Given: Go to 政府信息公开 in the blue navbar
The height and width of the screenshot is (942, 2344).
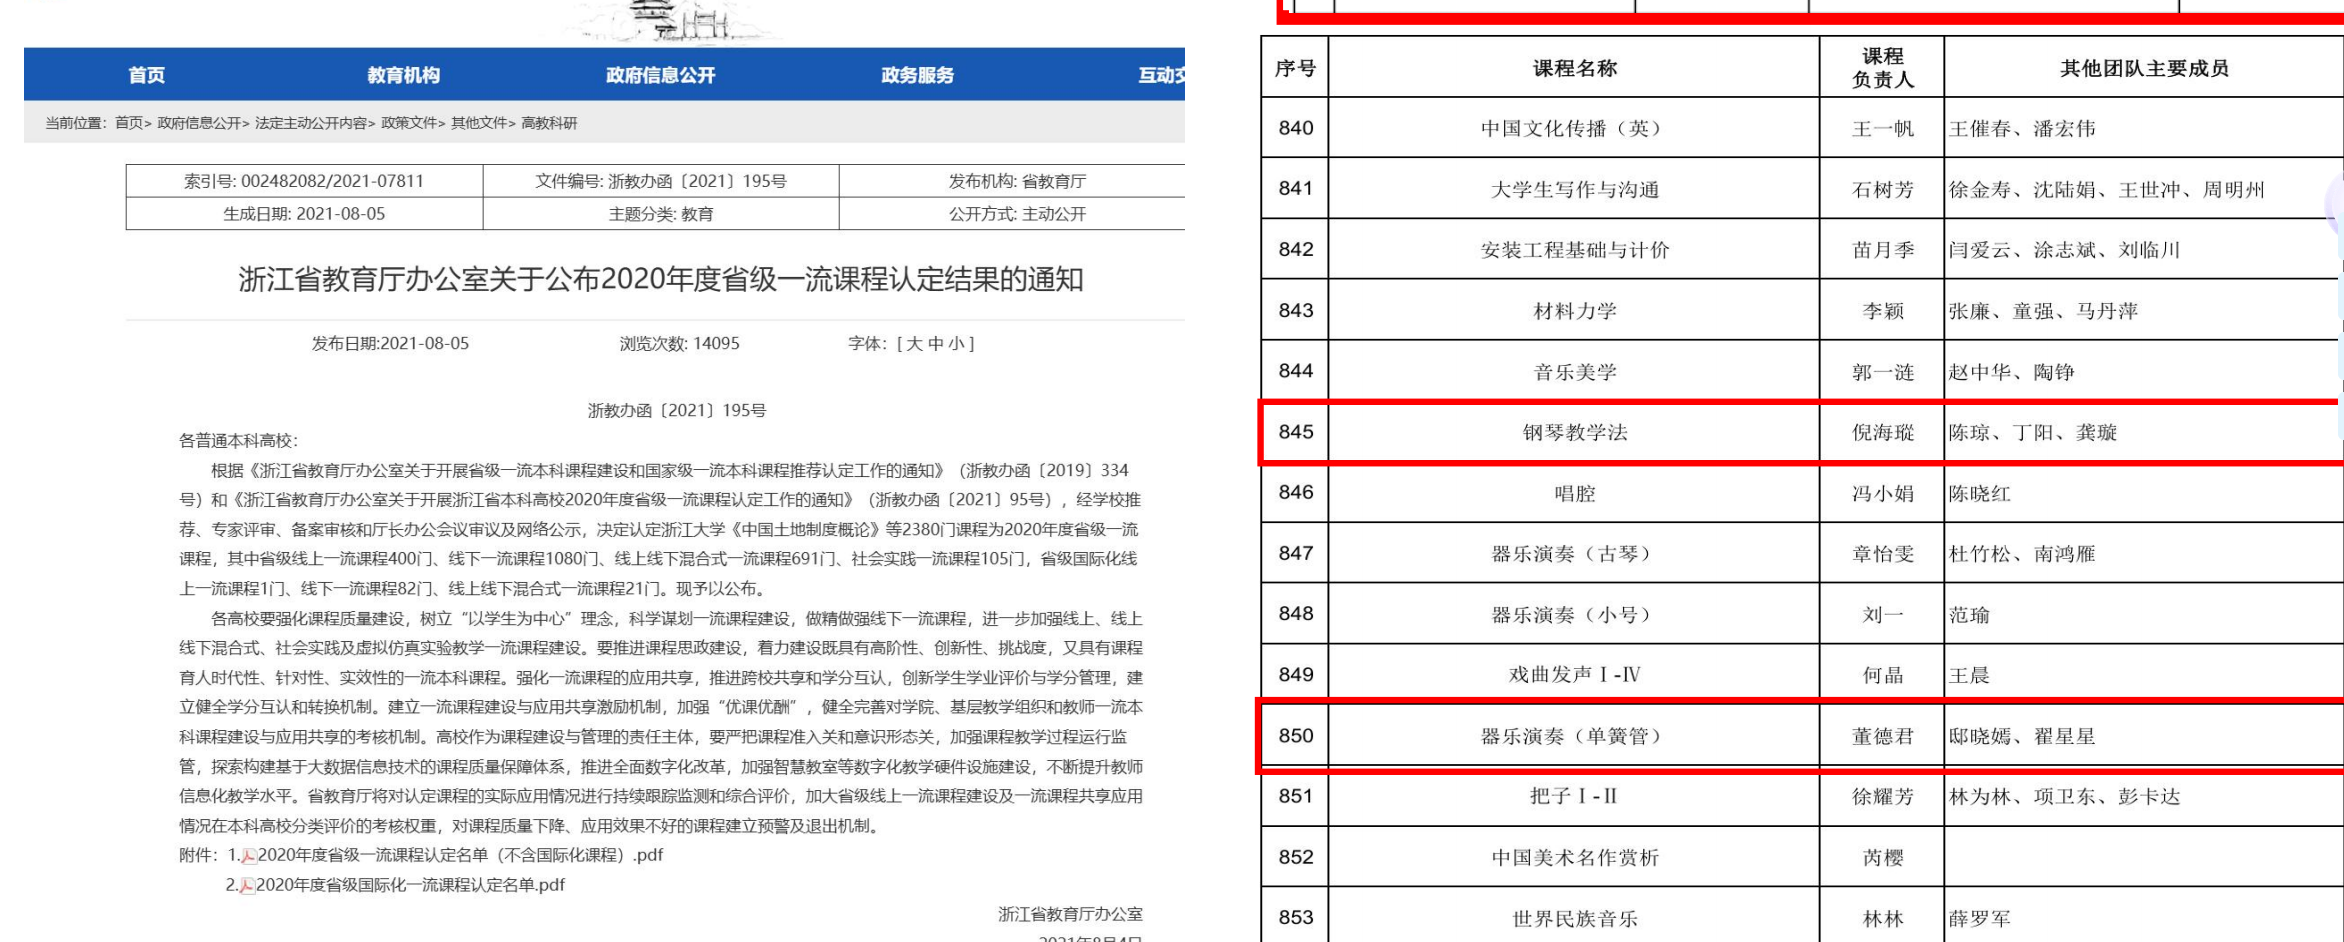Looking at the screenshot, I should coord(660,75).
